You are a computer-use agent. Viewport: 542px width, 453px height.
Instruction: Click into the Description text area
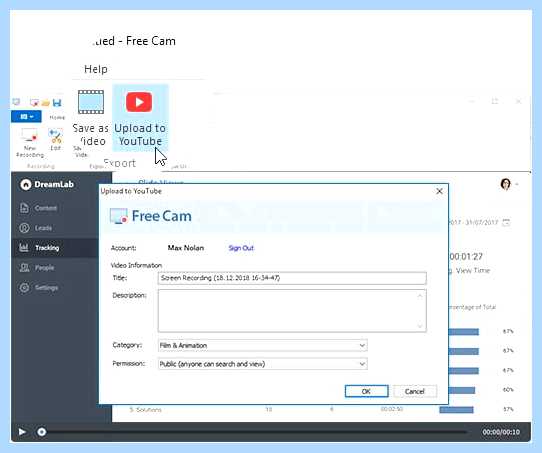point(292,311)
